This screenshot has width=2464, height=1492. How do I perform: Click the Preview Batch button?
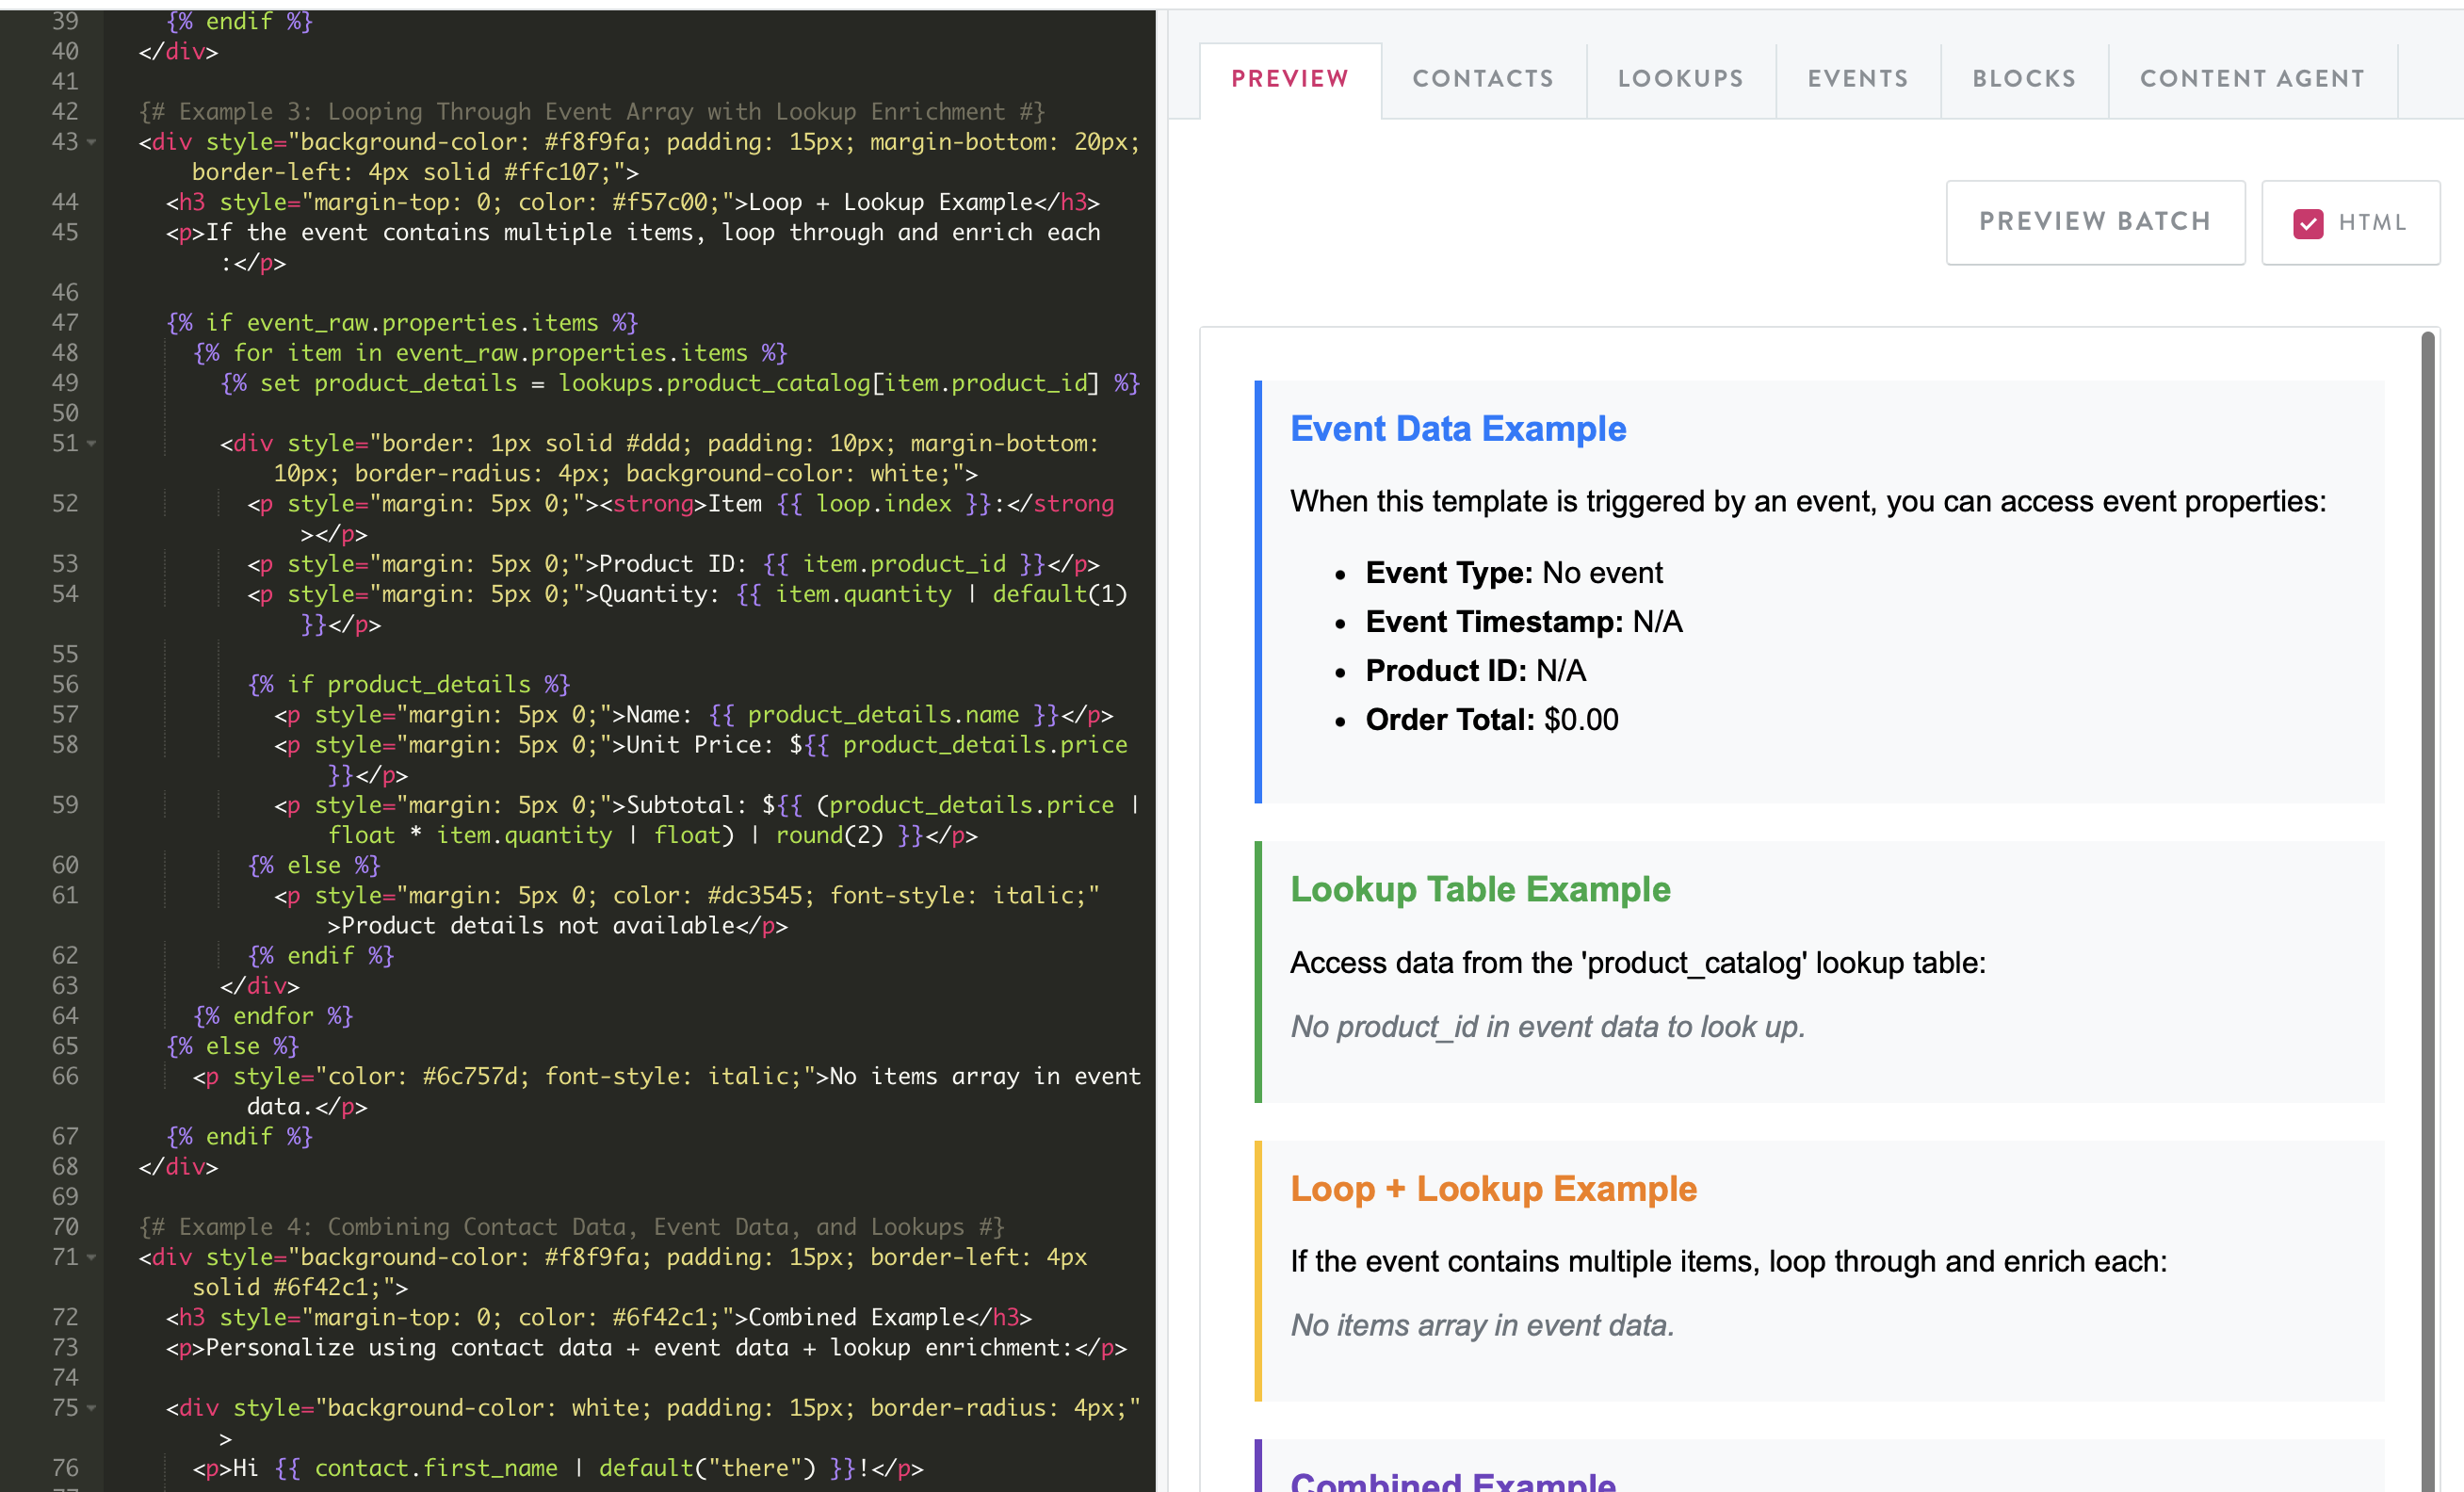2094,222
